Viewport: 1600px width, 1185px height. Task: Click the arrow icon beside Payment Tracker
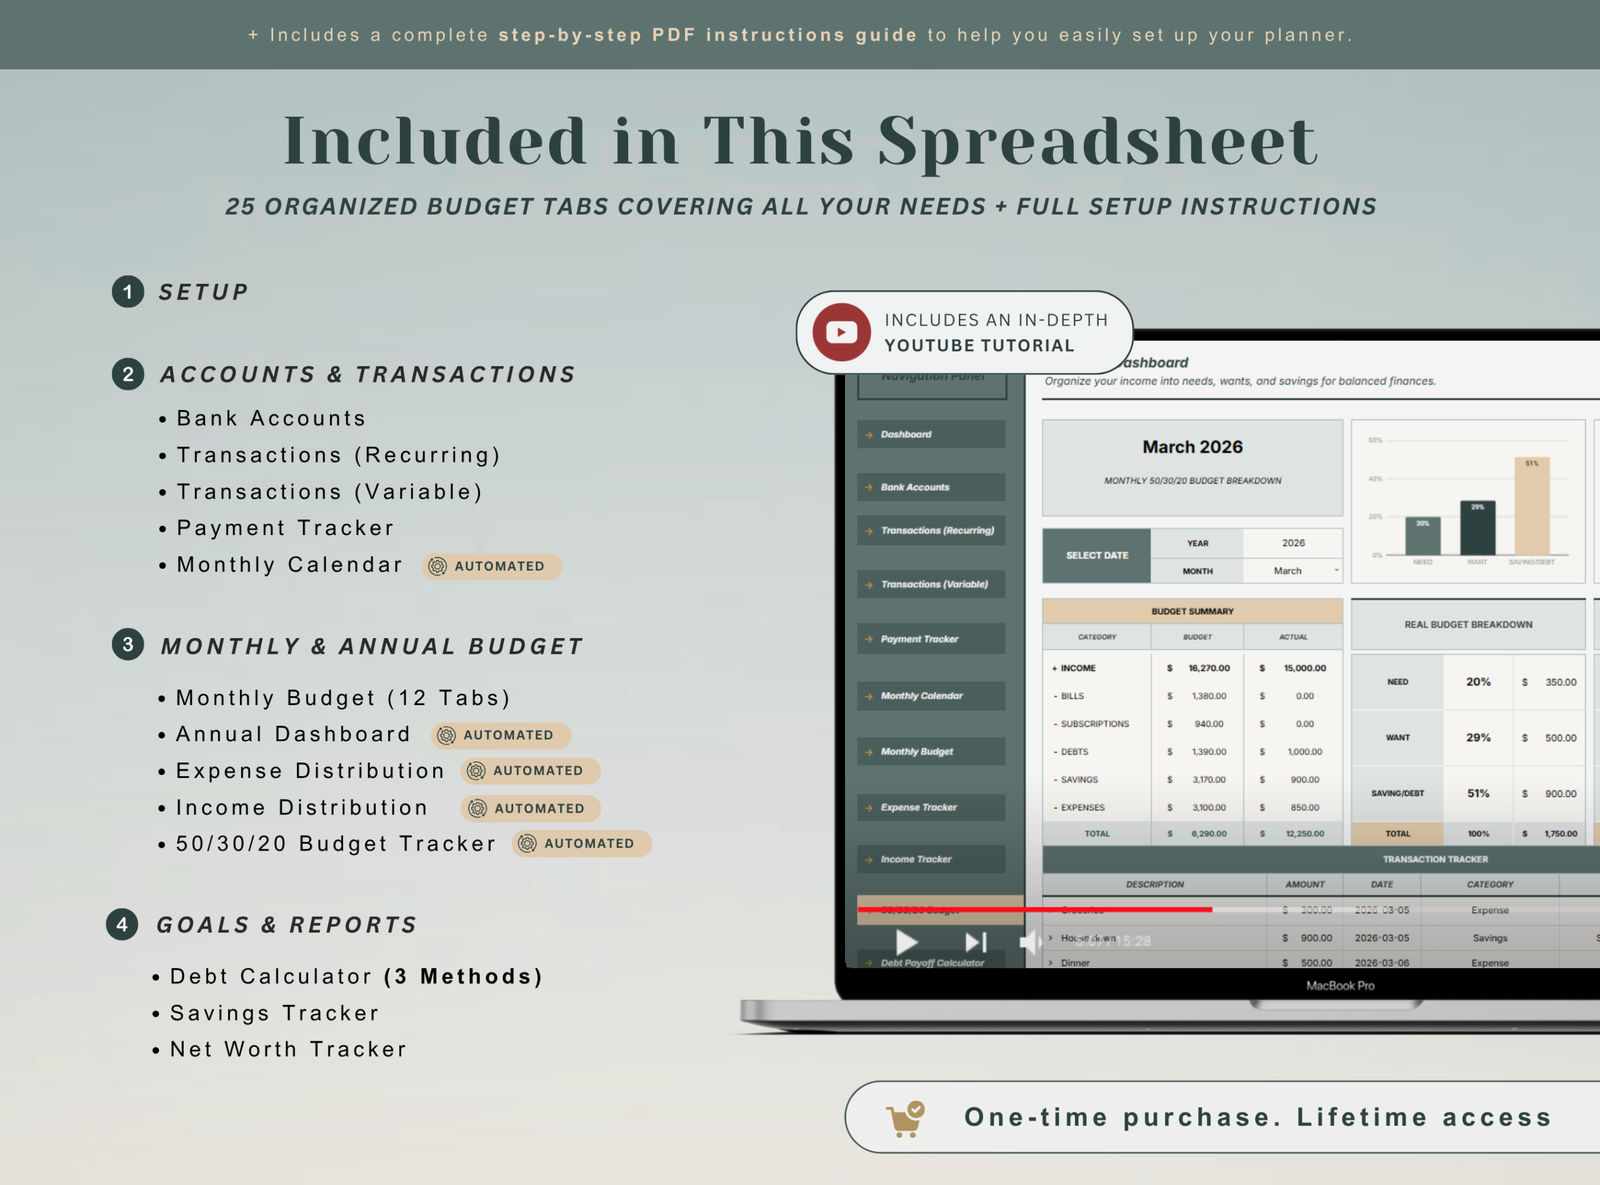869,640
